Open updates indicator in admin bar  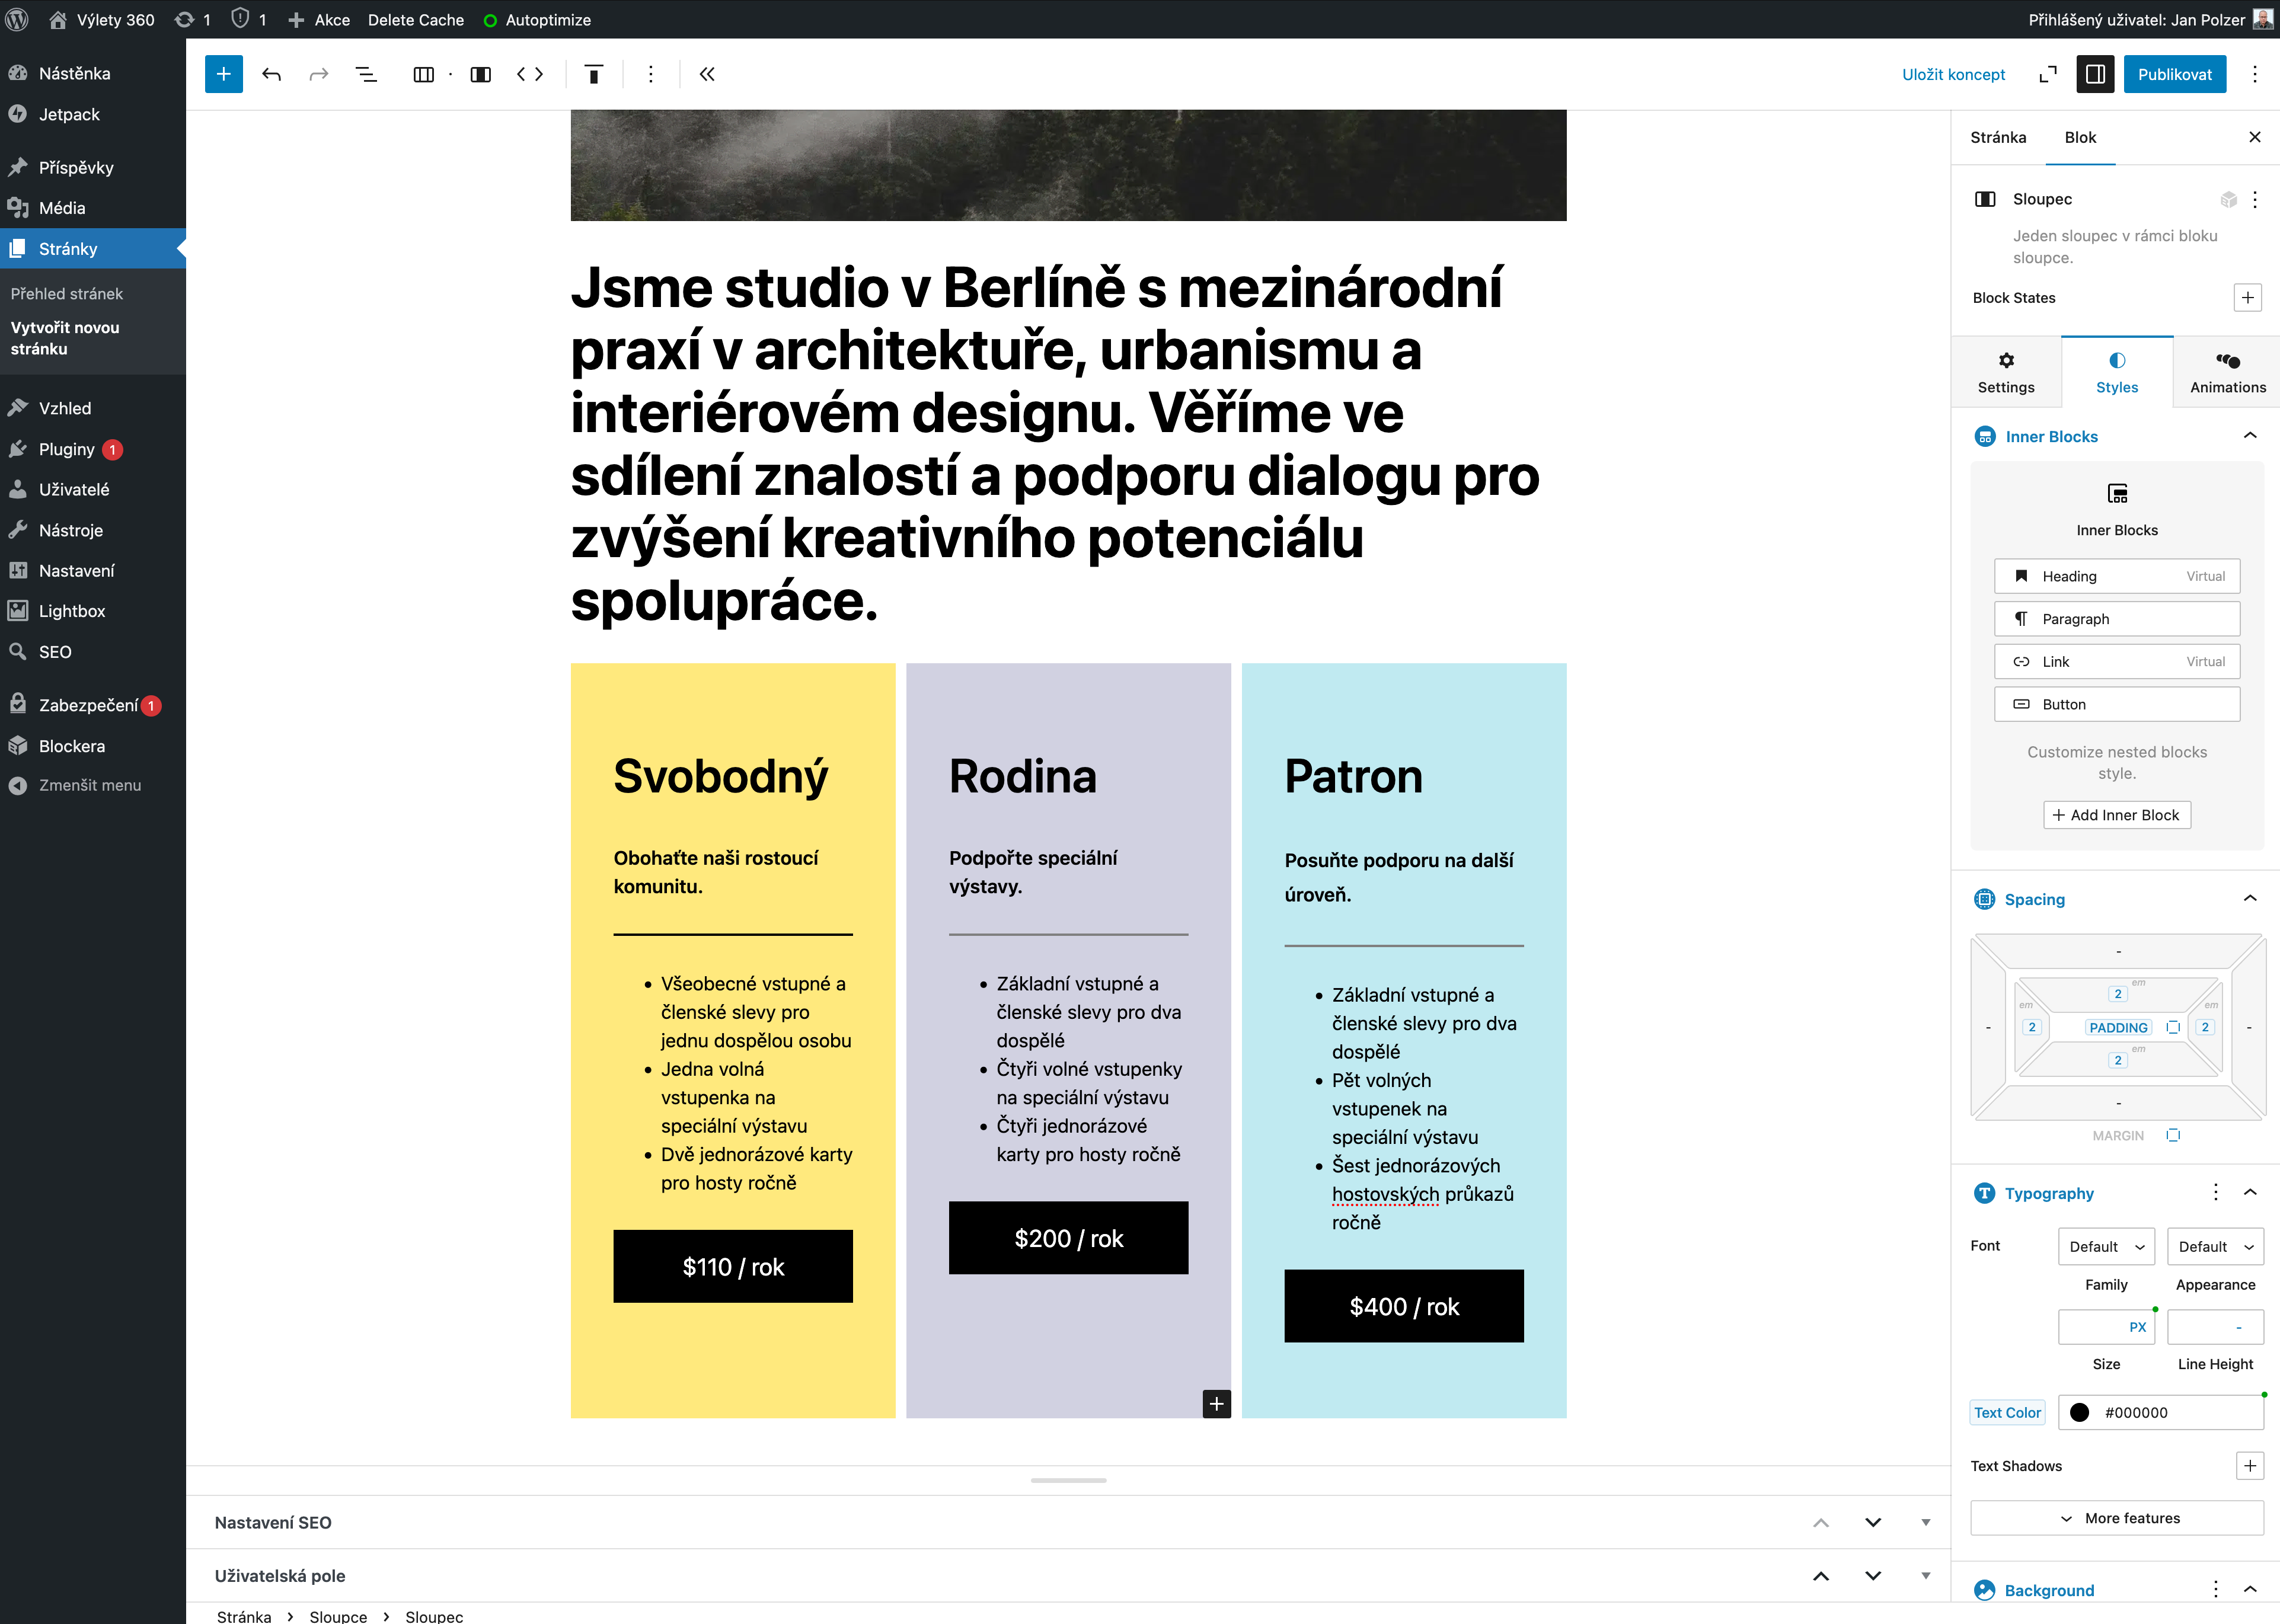pyautogui.click(x=193, y=19)
